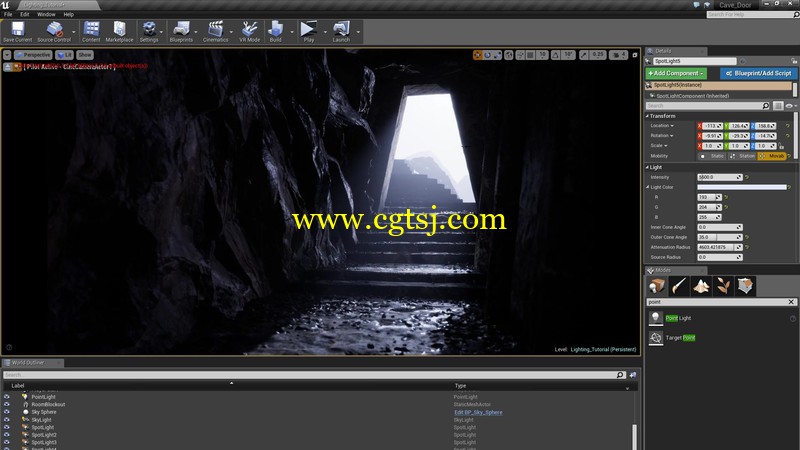The width and height of the screenshot is (800, 450).
Task: Collapse the Light Color property
Action: coord(647,187)
